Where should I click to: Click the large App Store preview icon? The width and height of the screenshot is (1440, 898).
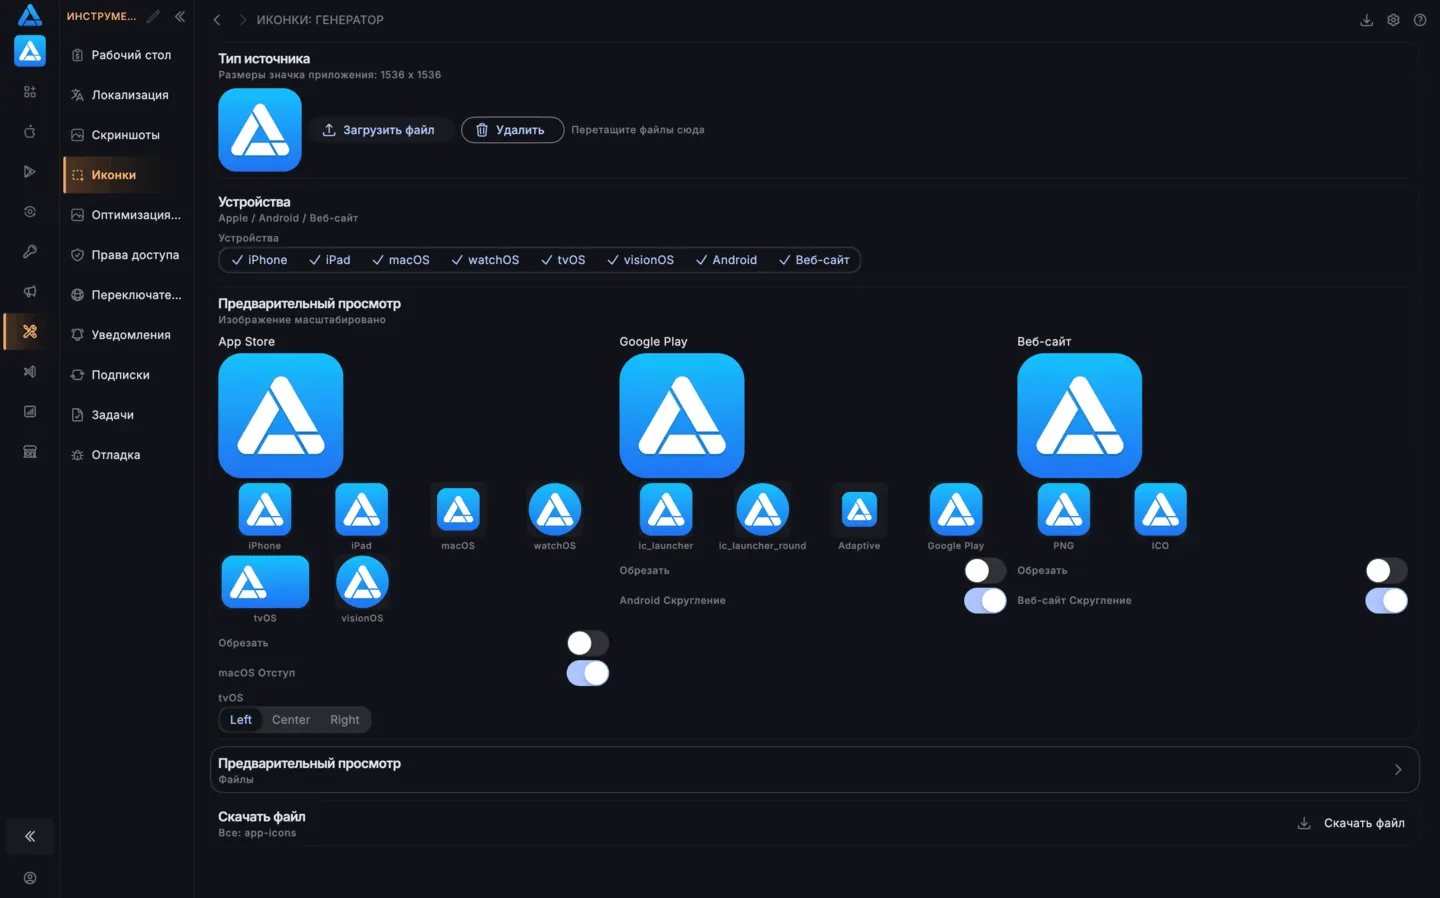click(x=281, y=415)
